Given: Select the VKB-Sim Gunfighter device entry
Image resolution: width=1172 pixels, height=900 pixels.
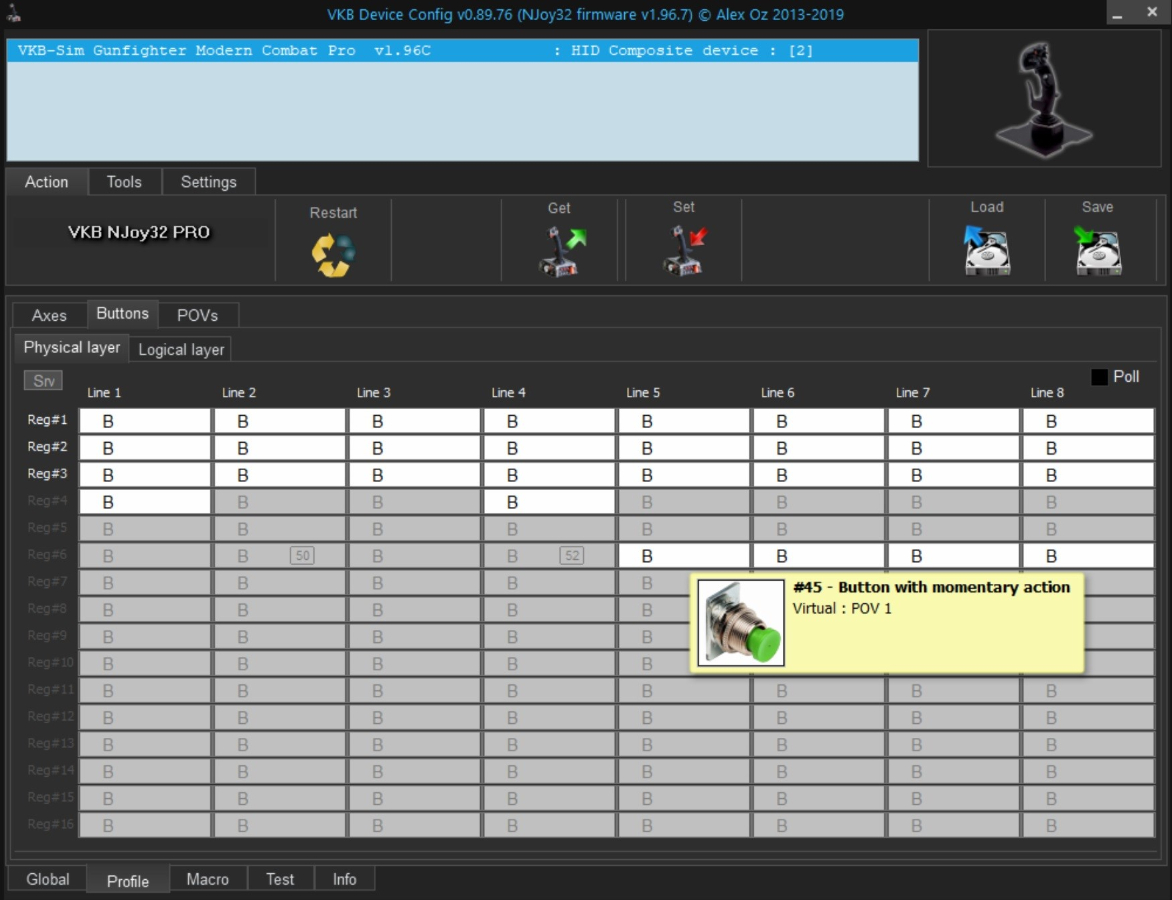Looking at the screenshot, I should point(463,50).
